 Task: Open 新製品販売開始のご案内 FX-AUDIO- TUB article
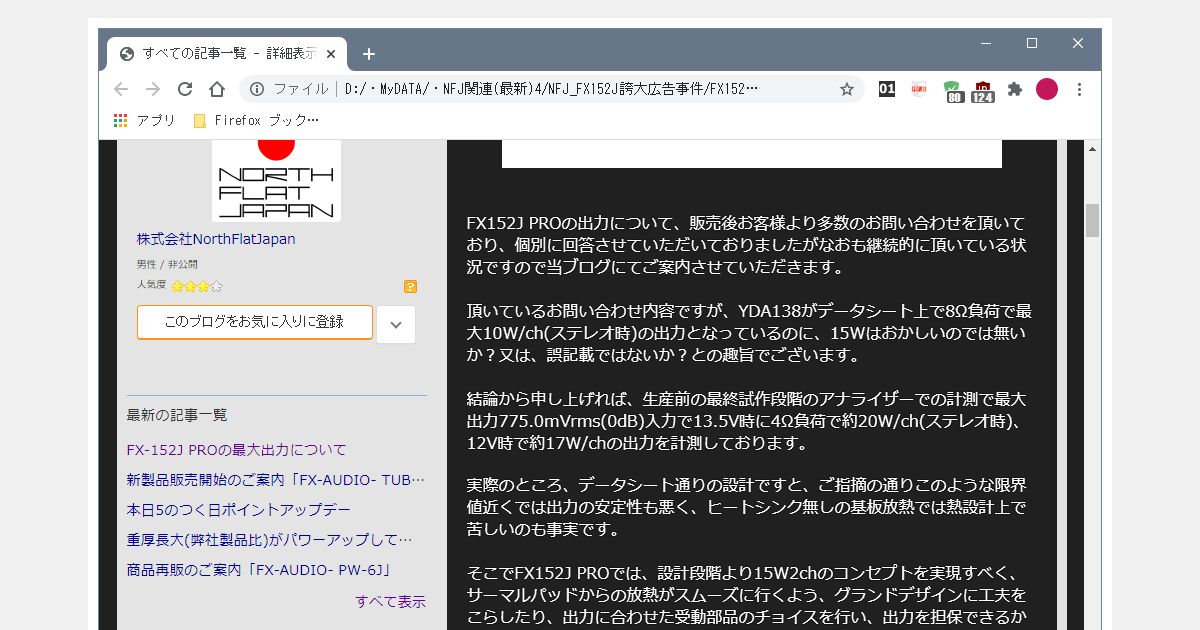pyautogui.click(x=276, y=480)
